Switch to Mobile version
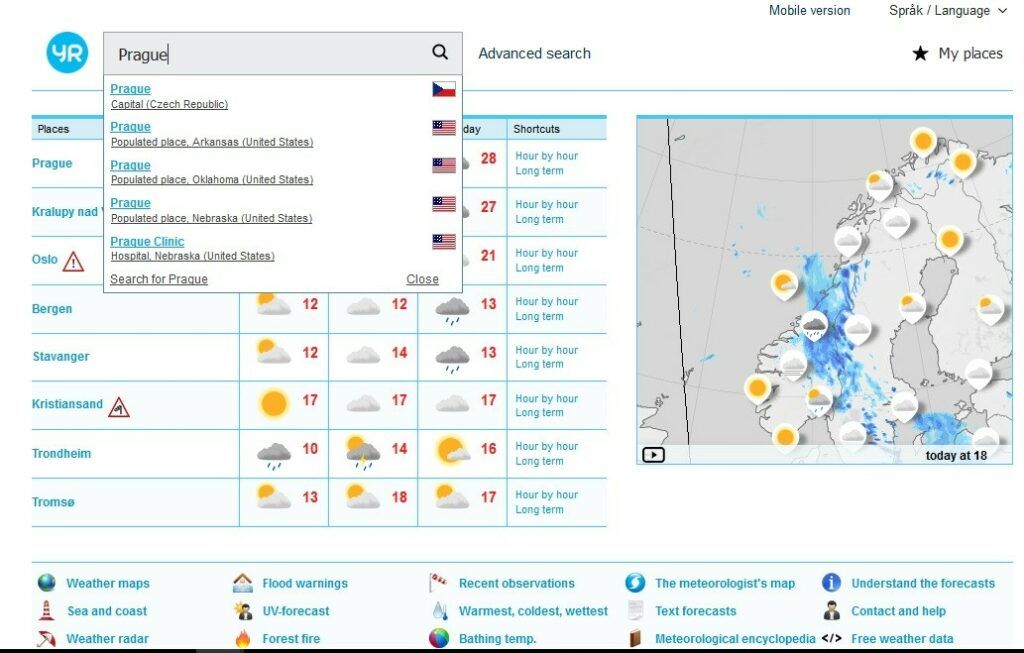Viewport: 1024px width, 653px height. 809,11
